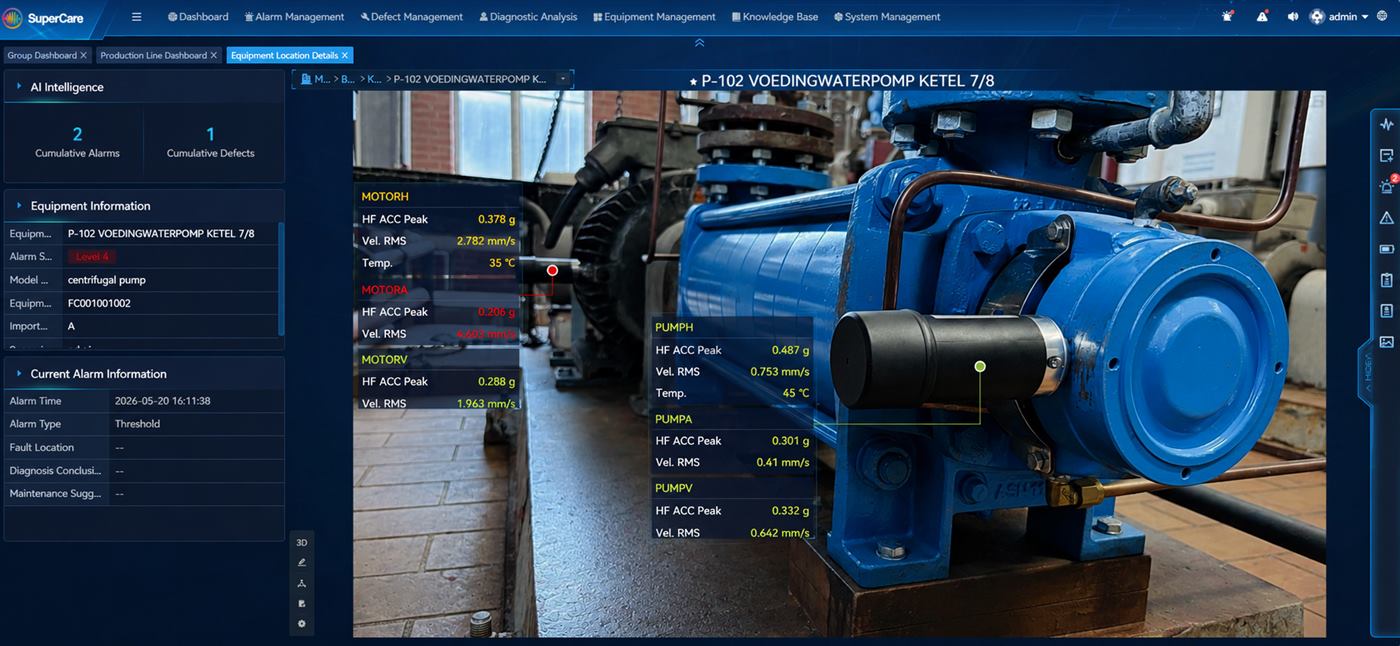The width and height of the screenshot is (1400, 646).
Task: Switch to Group Dashboard tab
Action: pos(41,56)
